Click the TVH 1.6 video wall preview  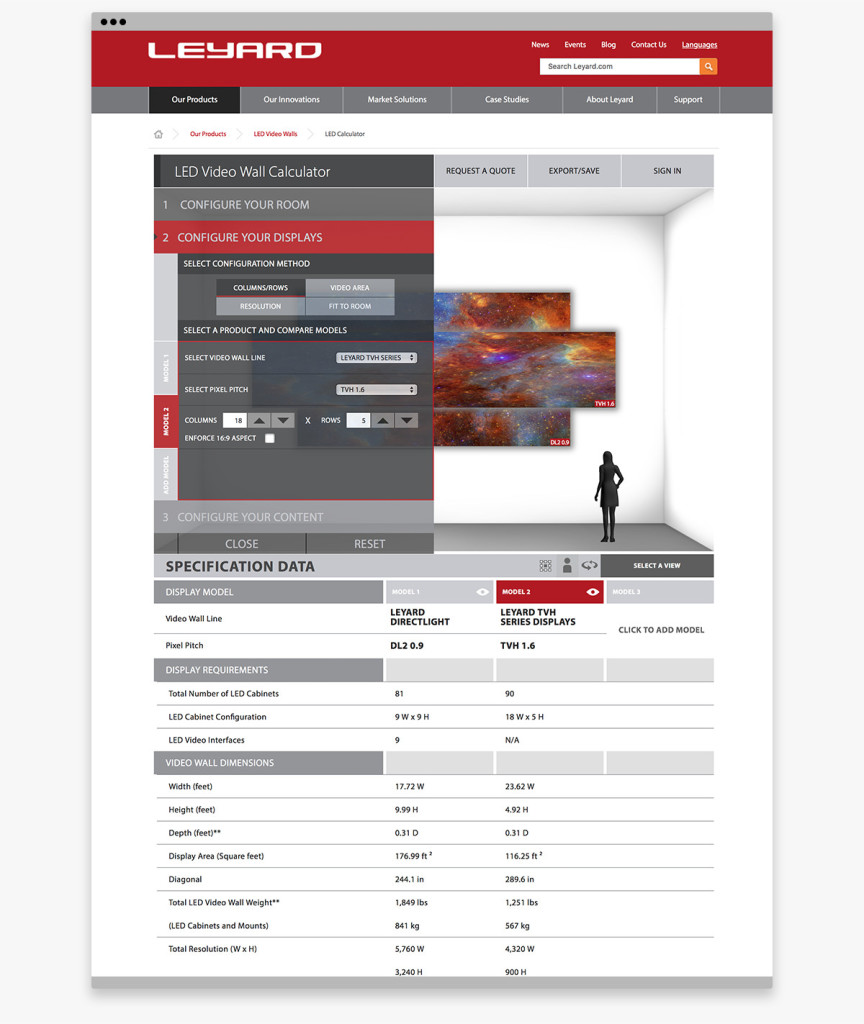525,370
